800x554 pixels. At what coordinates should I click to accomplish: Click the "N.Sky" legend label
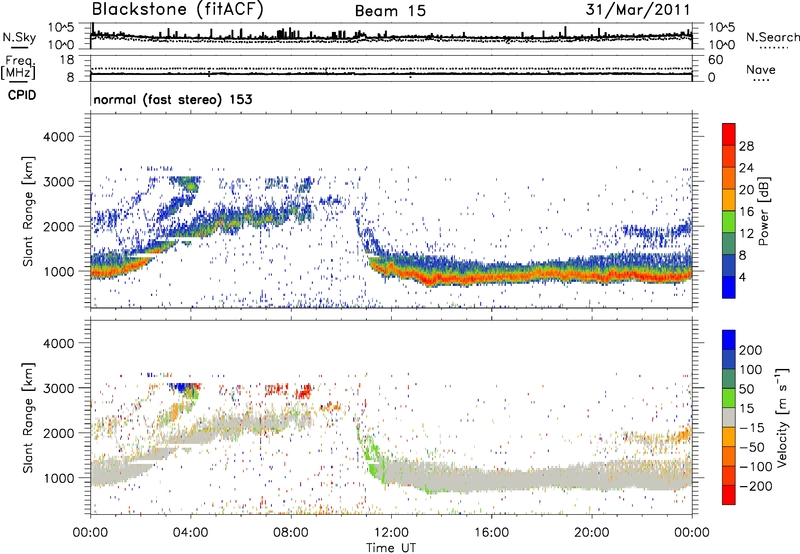point(19,37)
